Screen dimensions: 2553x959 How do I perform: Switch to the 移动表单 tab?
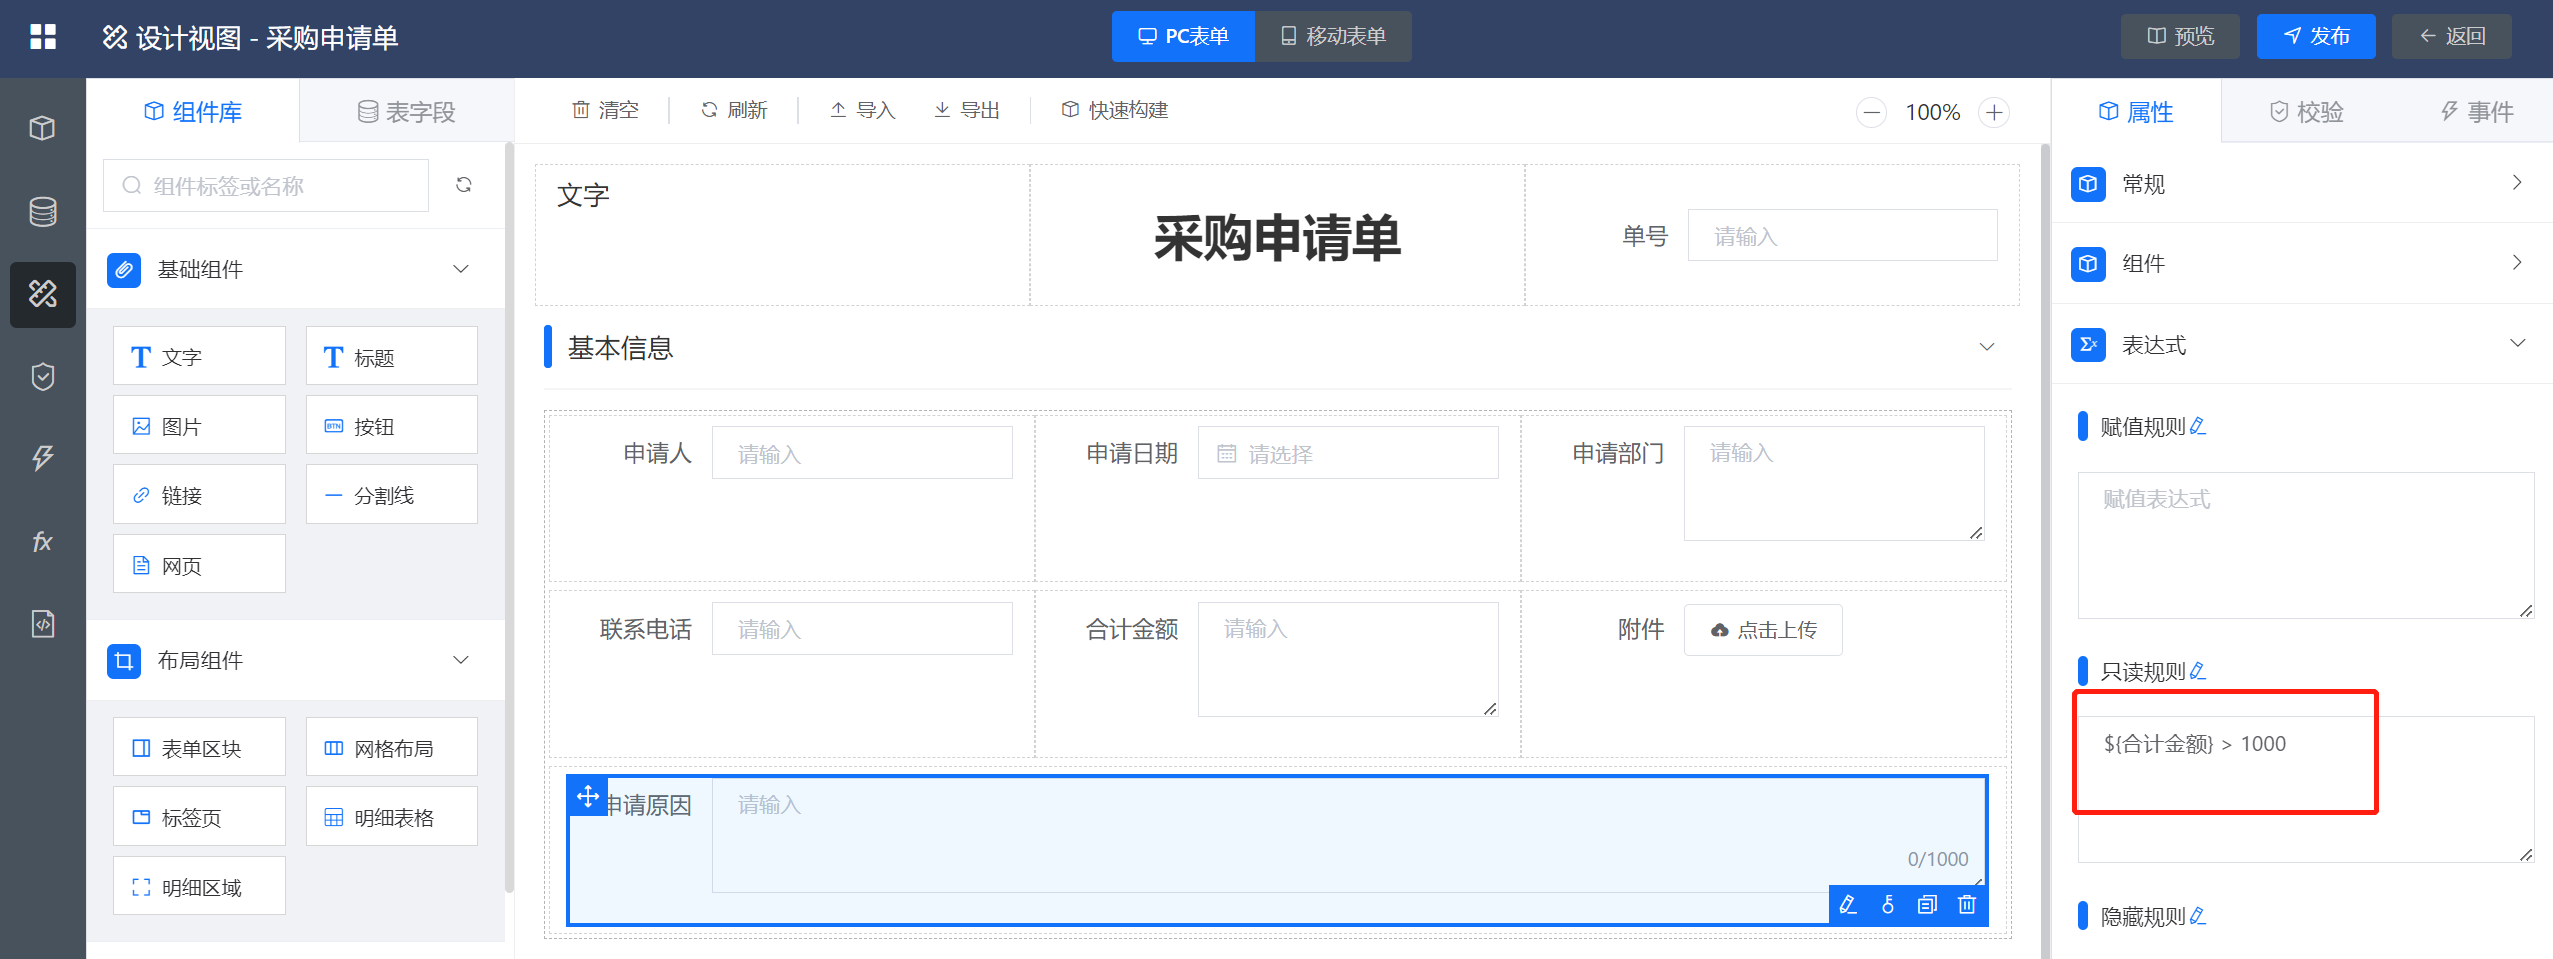pos(1333,37)
